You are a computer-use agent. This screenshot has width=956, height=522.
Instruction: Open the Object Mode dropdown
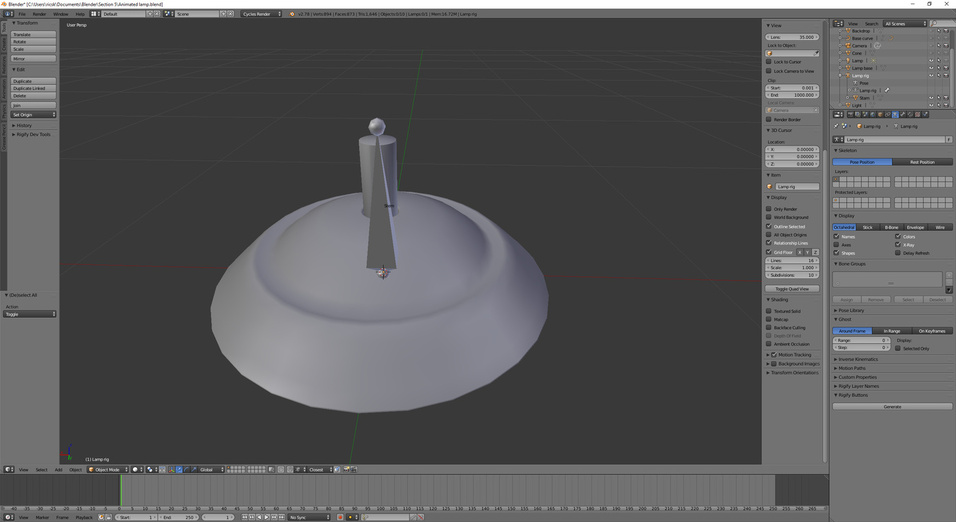[x=108, y=470]
